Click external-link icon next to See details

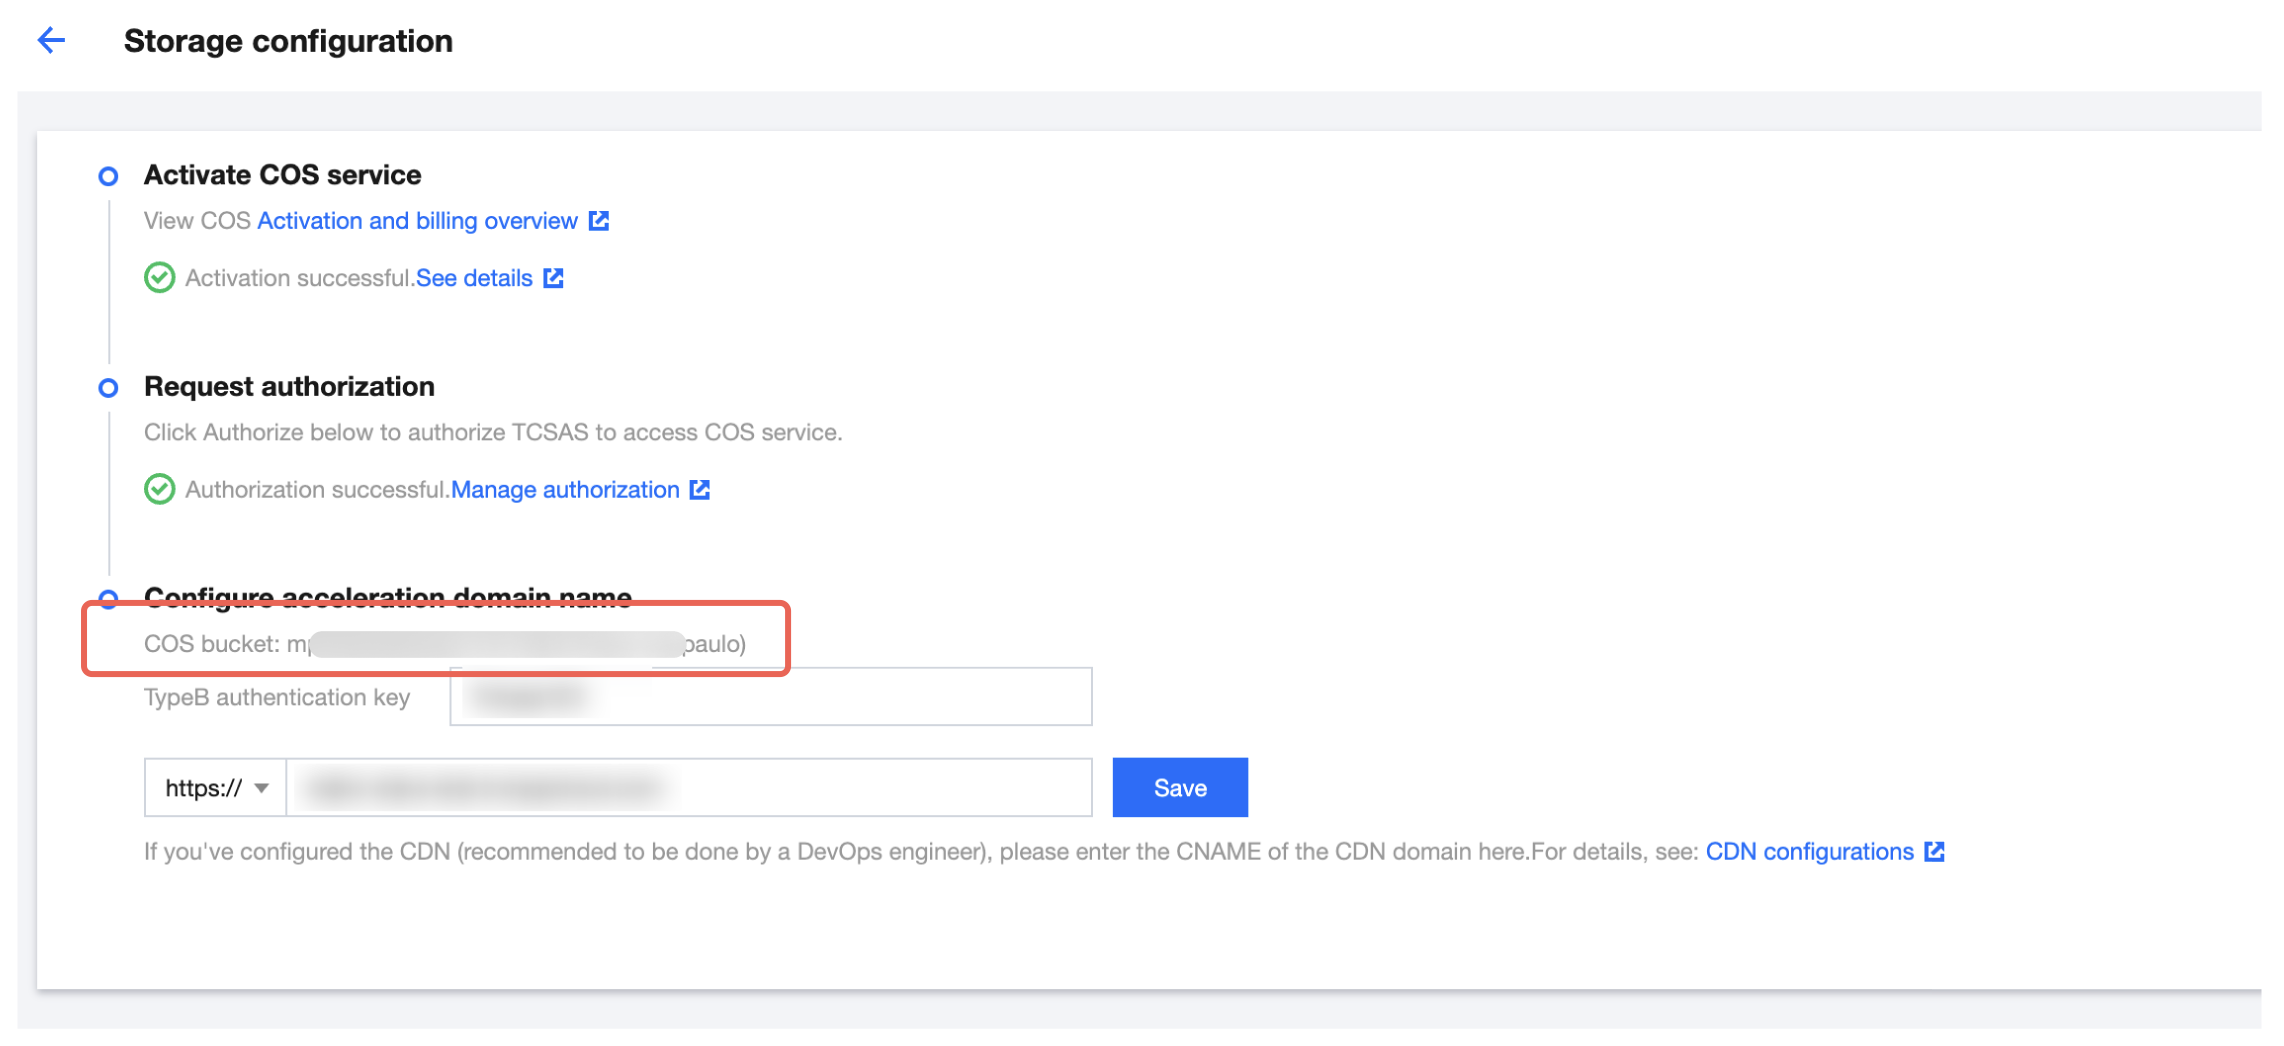coord(554,278)
